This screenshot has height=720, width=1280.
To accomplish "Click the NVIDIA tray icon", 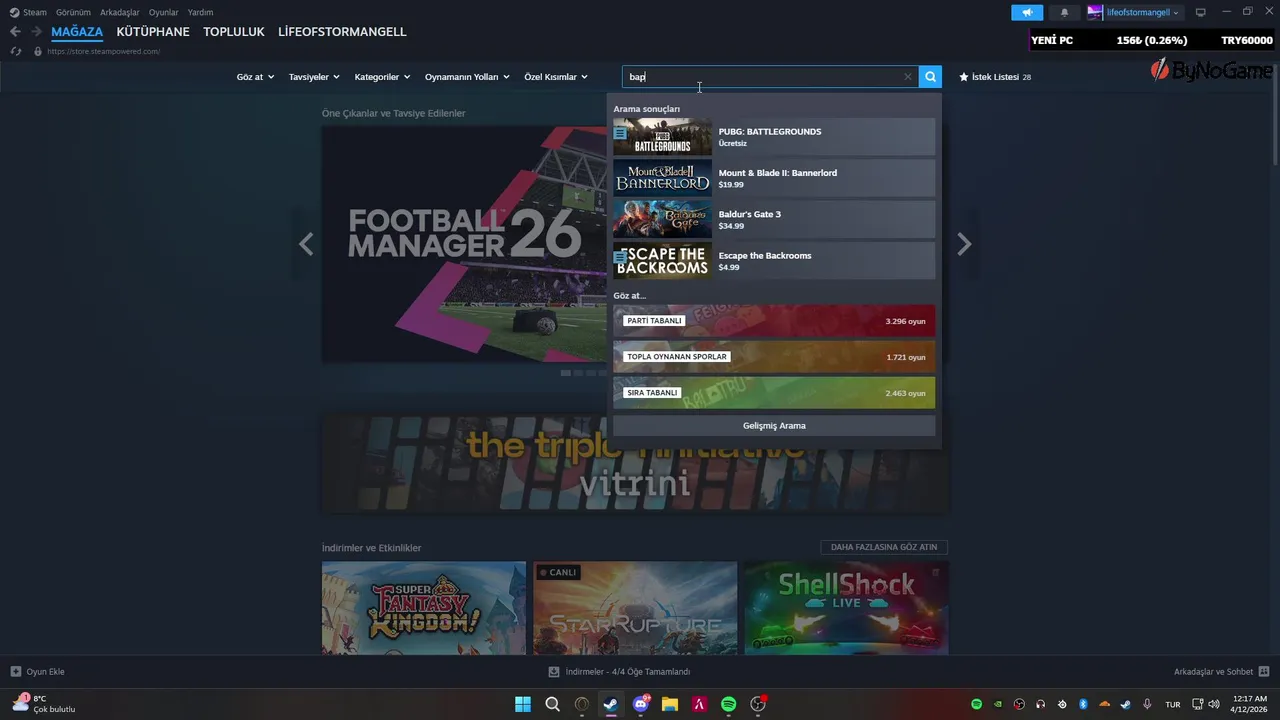I will pyautogui.click(x=998, y=704).
